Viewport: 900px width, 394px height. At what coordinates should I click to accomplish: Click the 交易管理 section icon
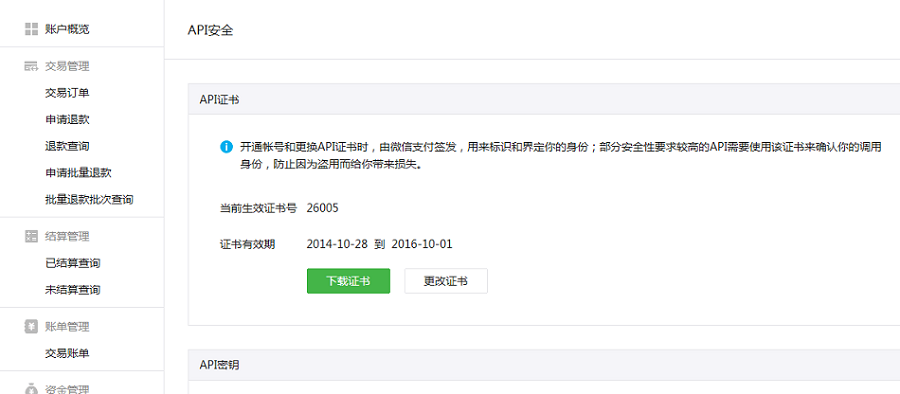pyautogui.click(x=31, y=67)
